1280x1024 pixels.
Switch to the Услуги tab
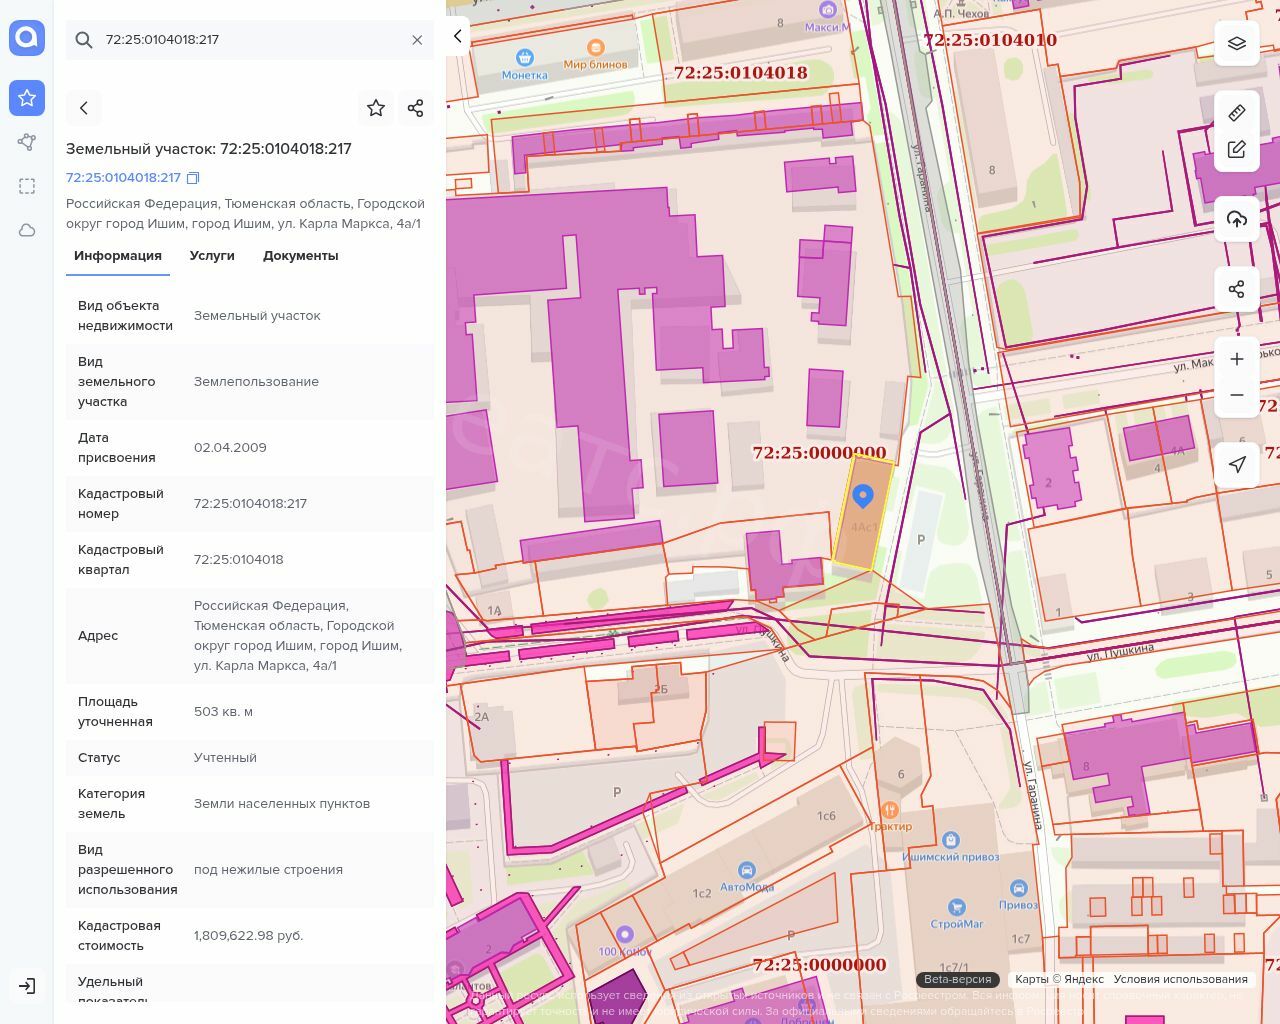click(x=212, y=256)
